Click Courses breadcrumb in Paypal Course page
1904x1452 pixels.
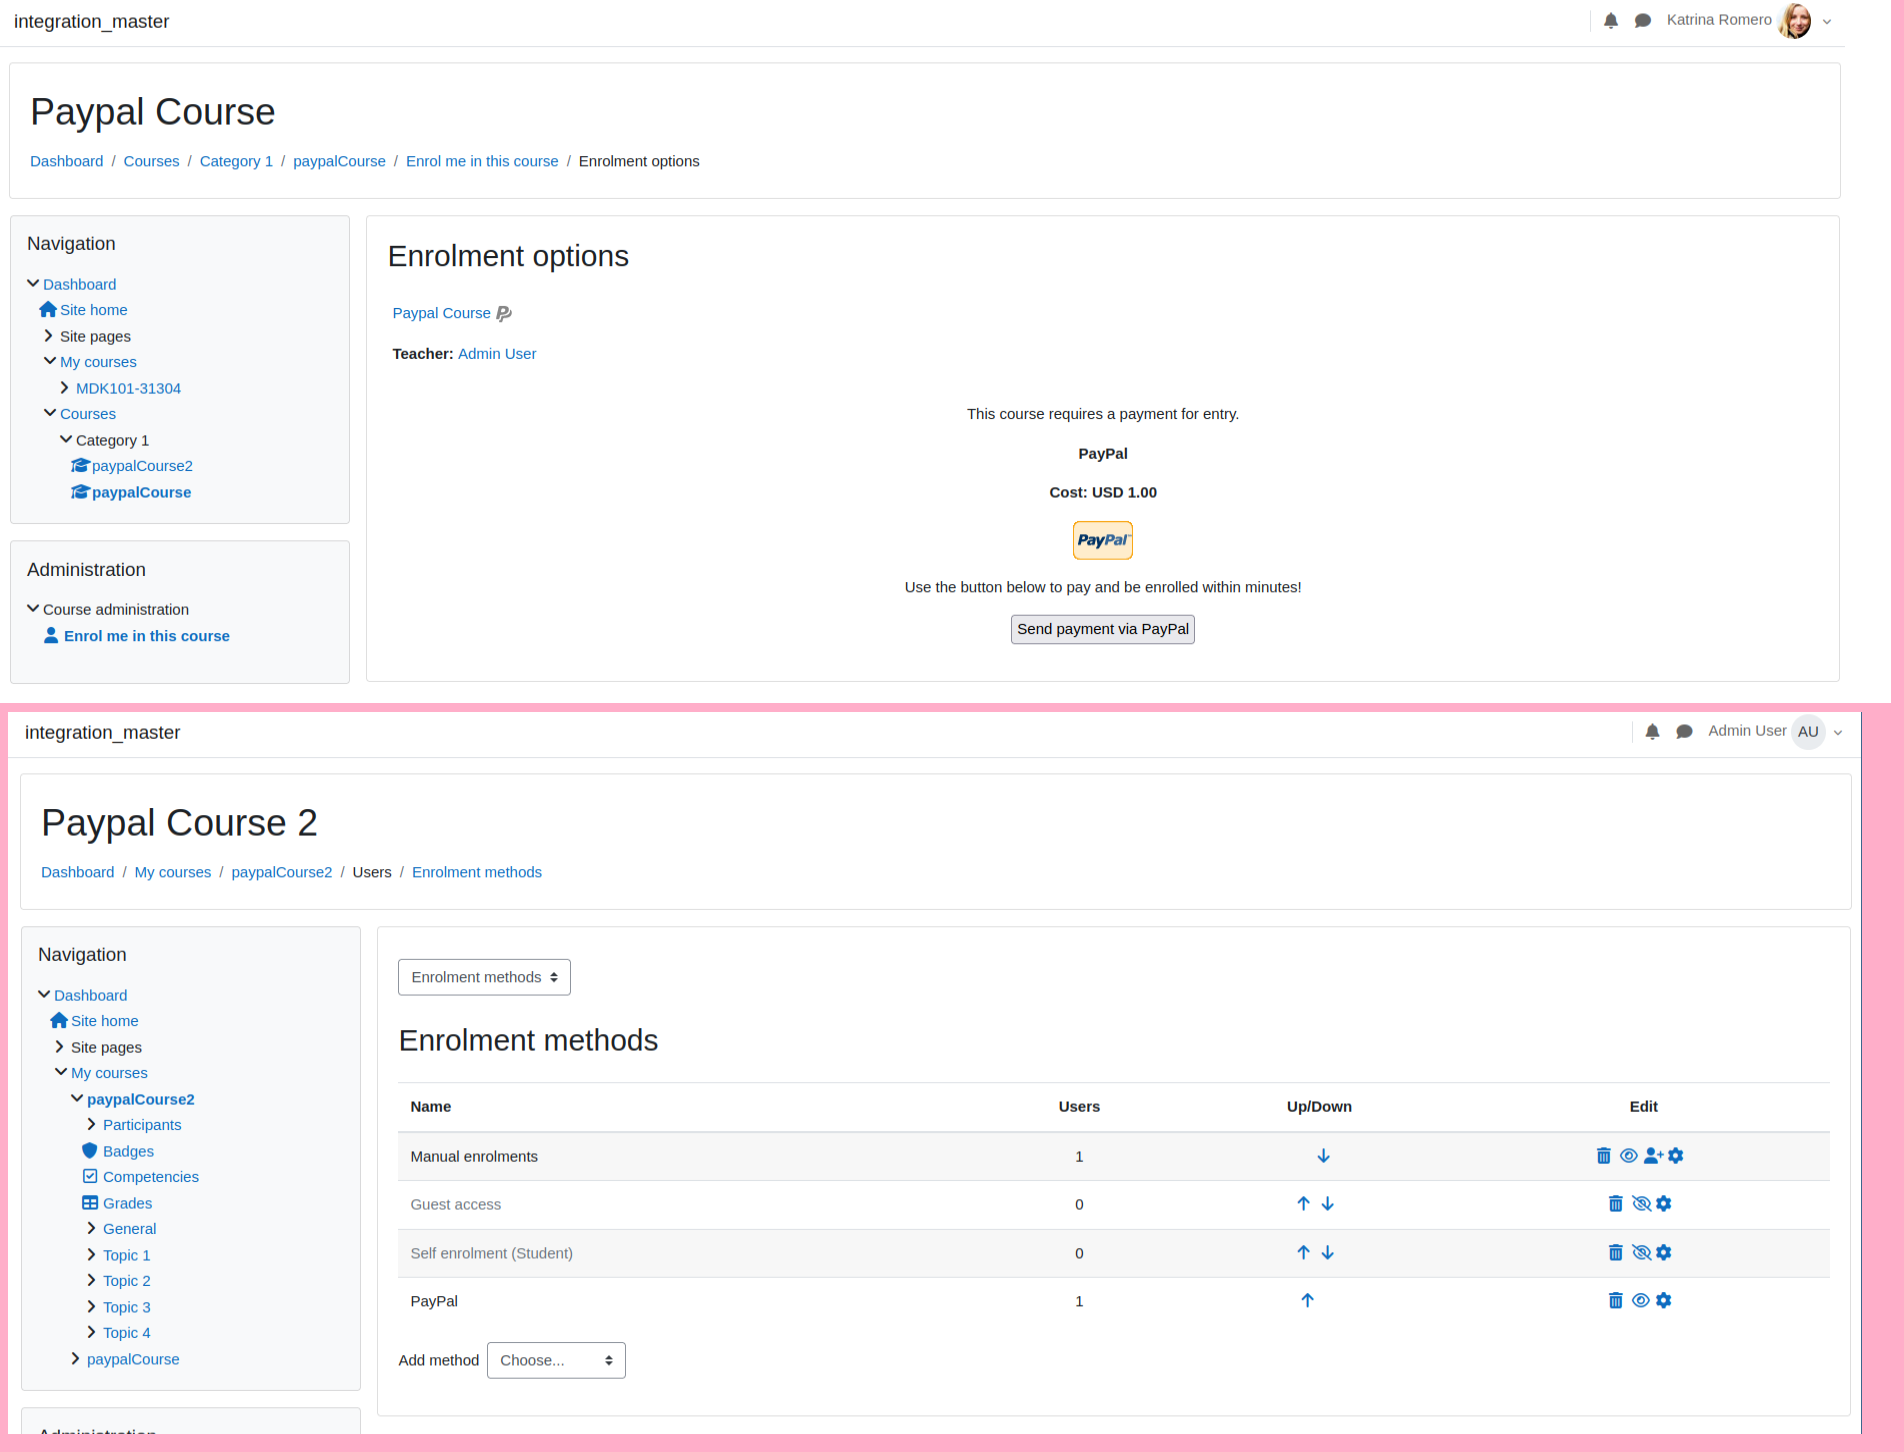151,161
